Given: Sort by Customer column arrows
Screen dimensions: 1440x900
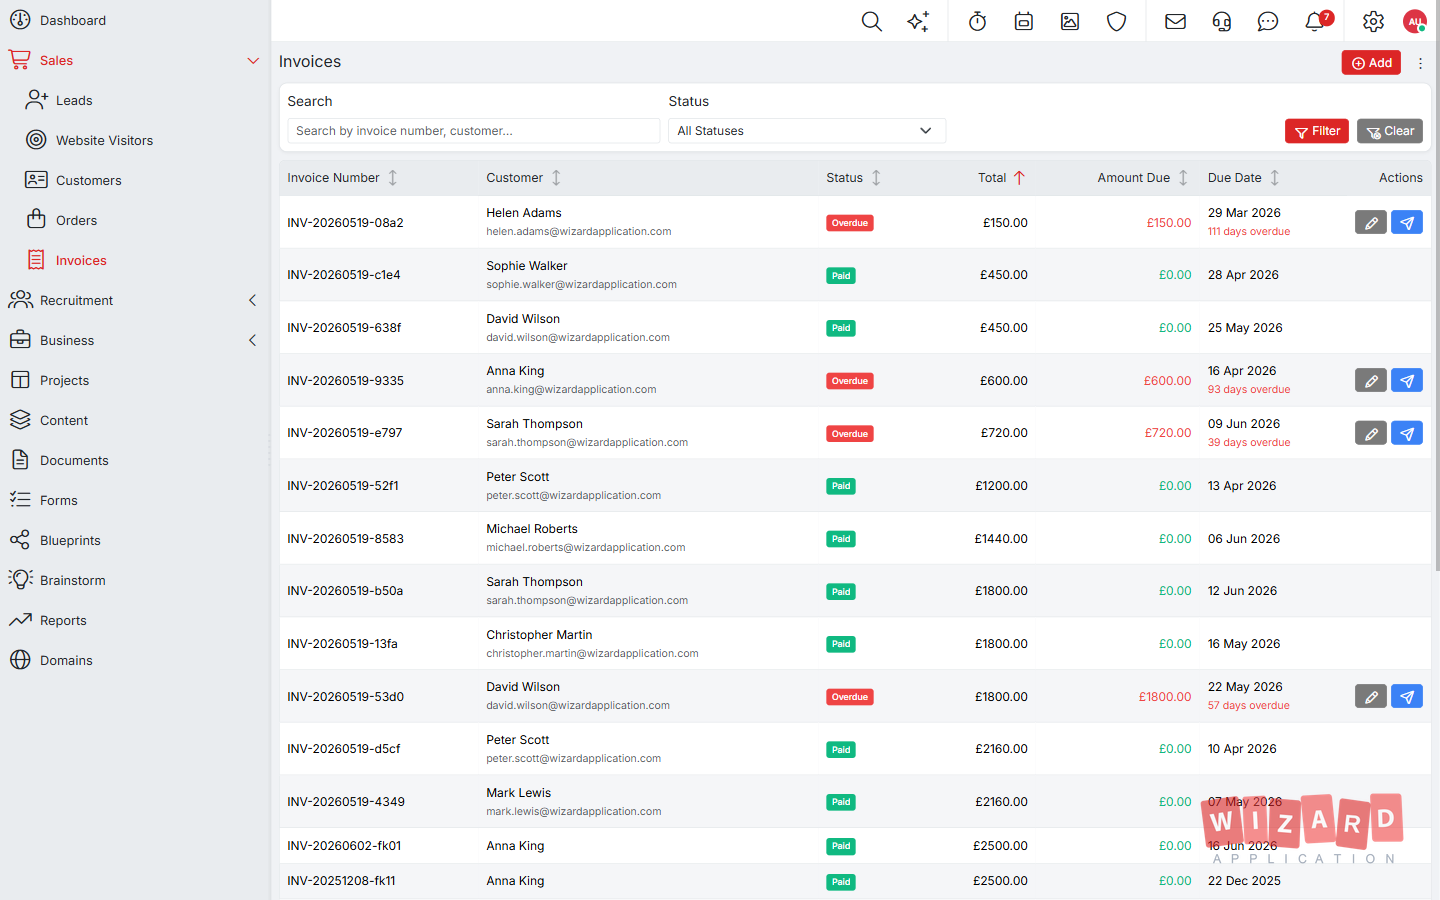Looking at the screenshot, I should tap(556, 178).
